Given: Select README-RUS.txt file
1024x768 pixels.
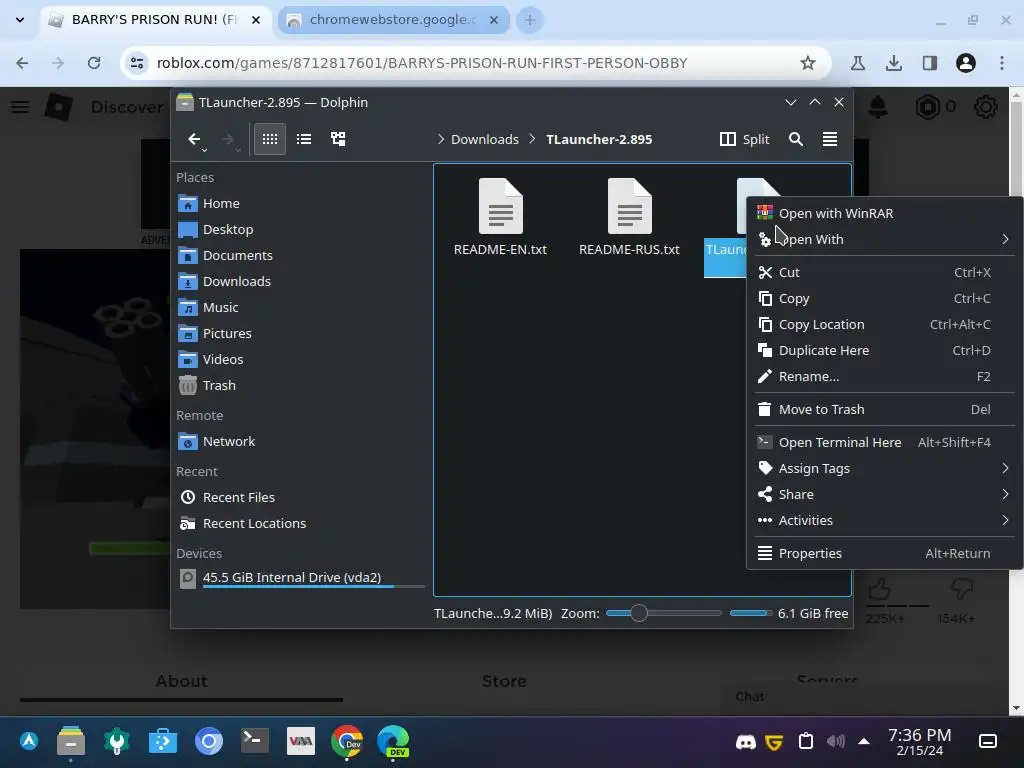Looking at the screenshot, I should click(x=629, y=217).
